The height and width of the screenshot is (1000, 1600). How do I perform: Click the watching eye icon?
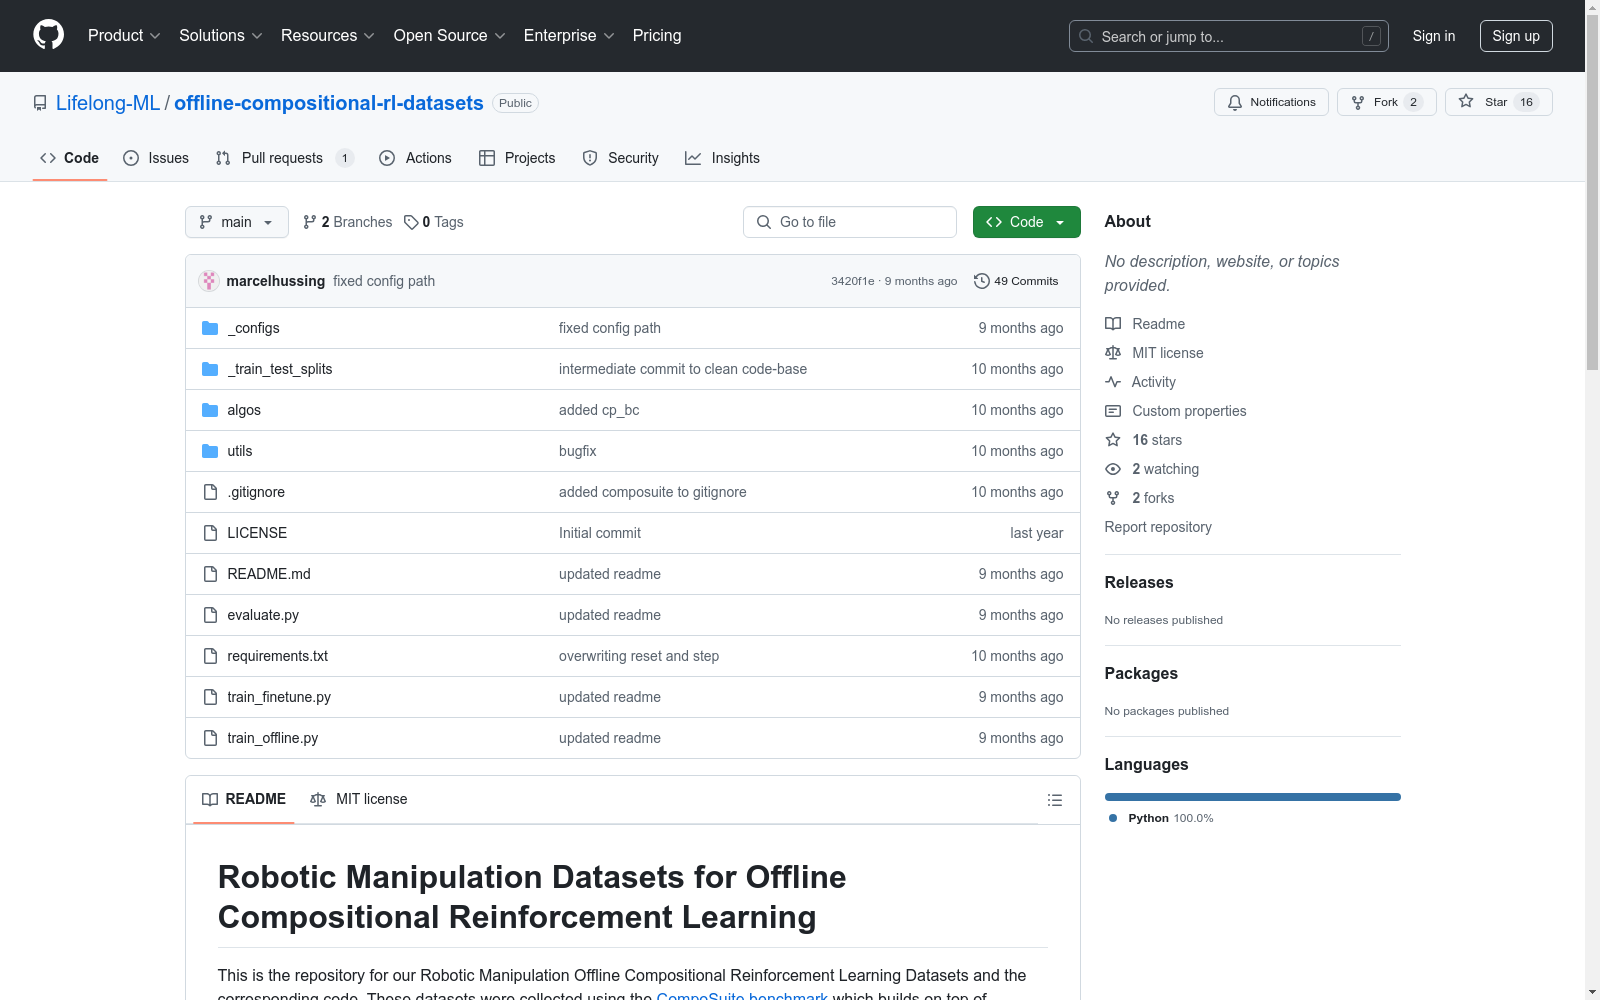click(x=1113, y=469)
